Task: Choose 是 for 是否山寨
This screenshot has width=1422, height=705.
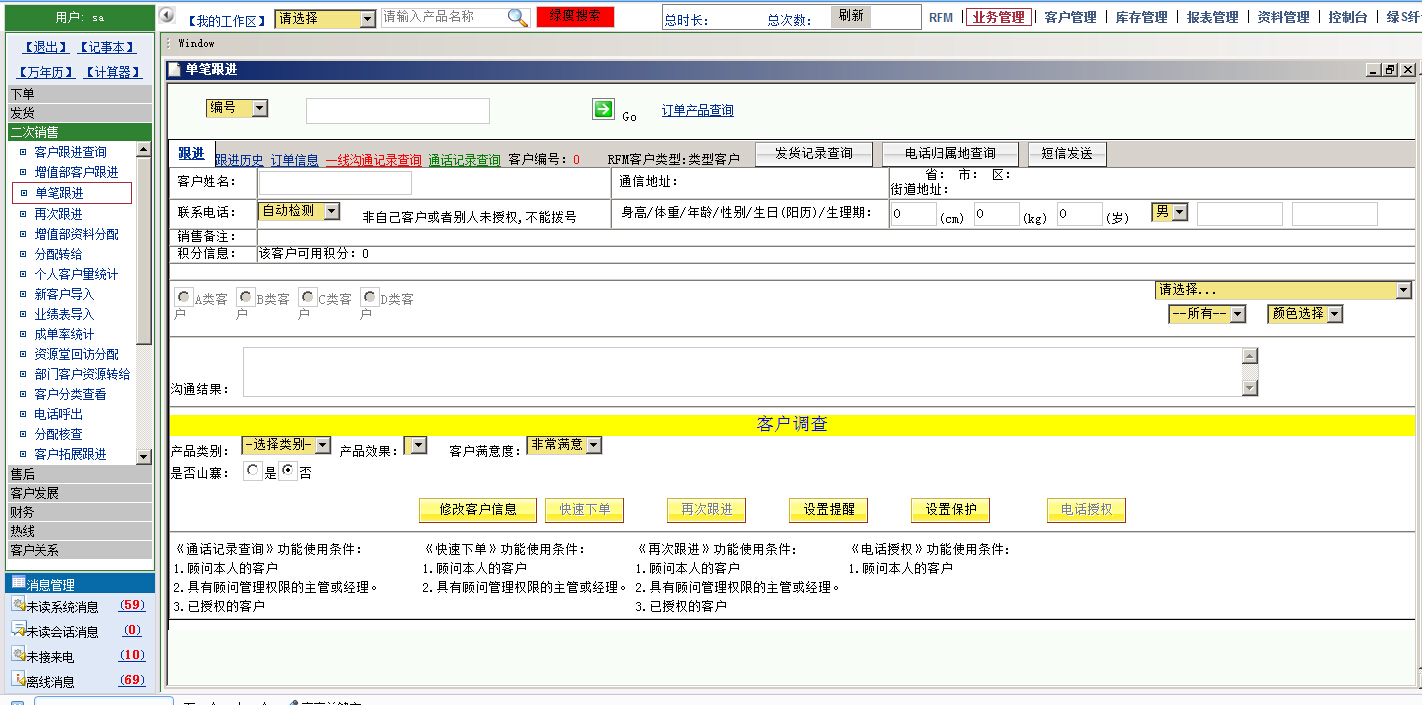Action: tap(254, 469)
